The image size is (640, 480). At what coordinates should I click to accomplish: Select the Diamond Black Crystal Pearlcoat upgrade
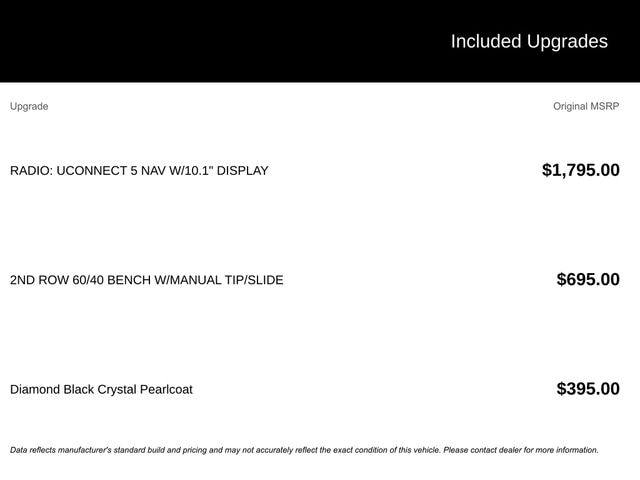pyautogui.click(x=101, y=389)
